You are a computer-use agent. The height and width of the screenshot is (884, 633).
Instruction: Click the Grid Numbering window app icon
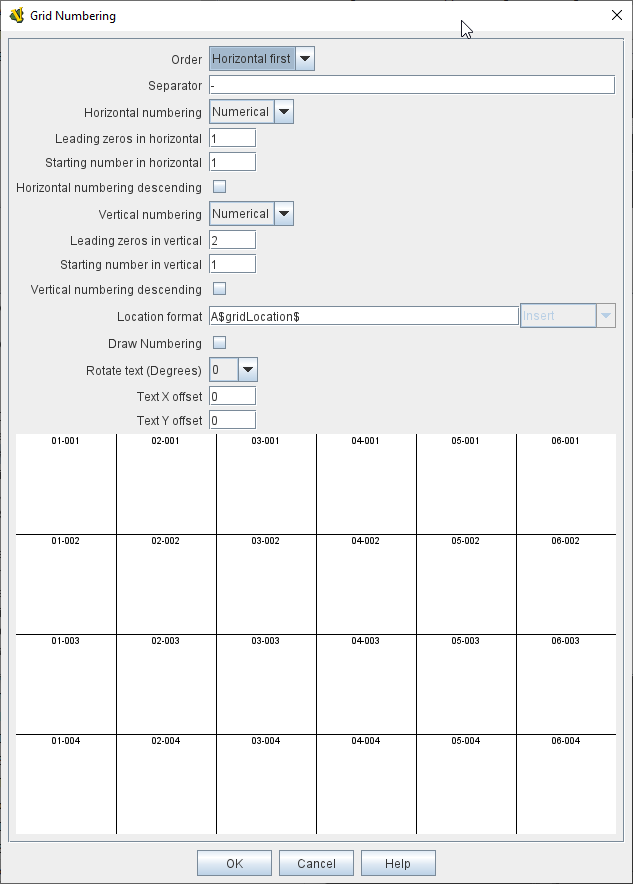click(16, 15)
